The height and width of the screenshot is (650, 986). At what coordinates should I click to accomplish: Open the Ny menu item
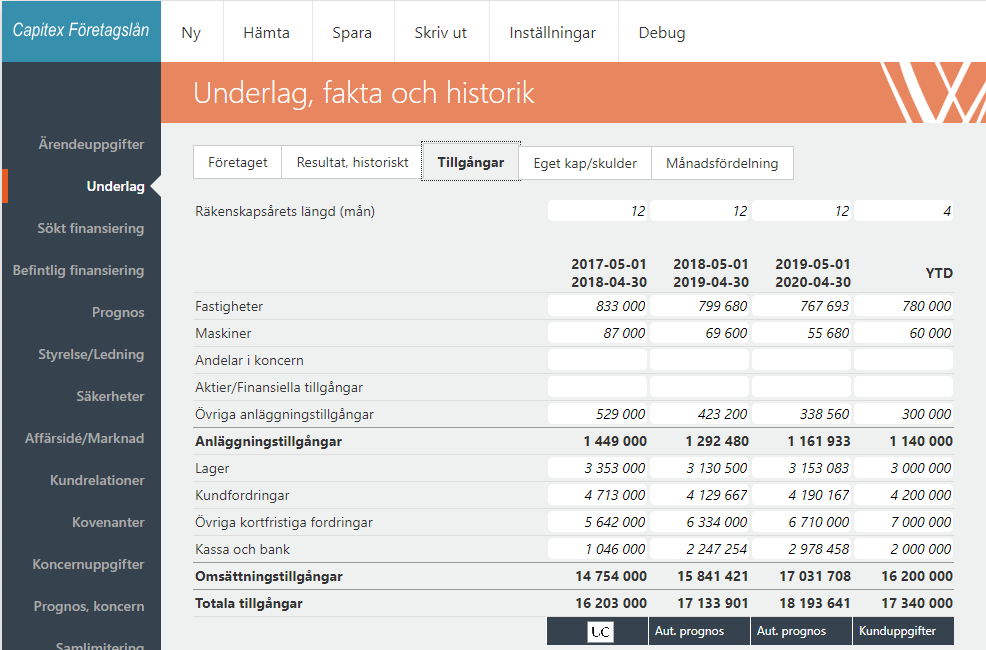[x=191, y=33]
